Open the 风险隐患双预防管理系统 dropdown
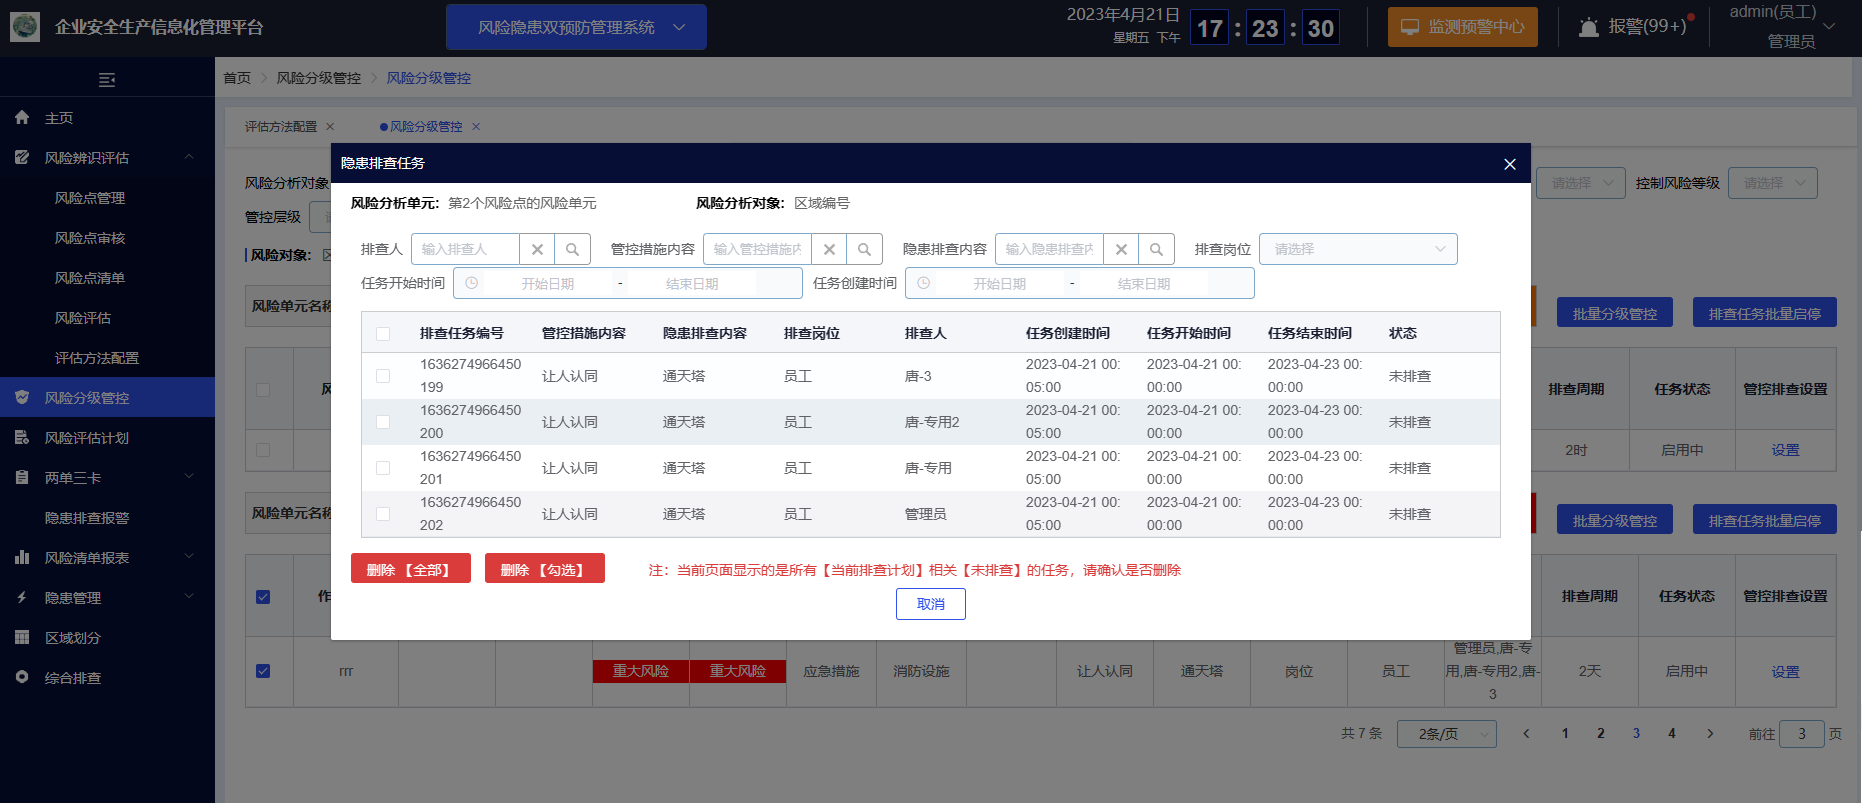Viewport: 1862px width, 803px height. tap(576, 27)
